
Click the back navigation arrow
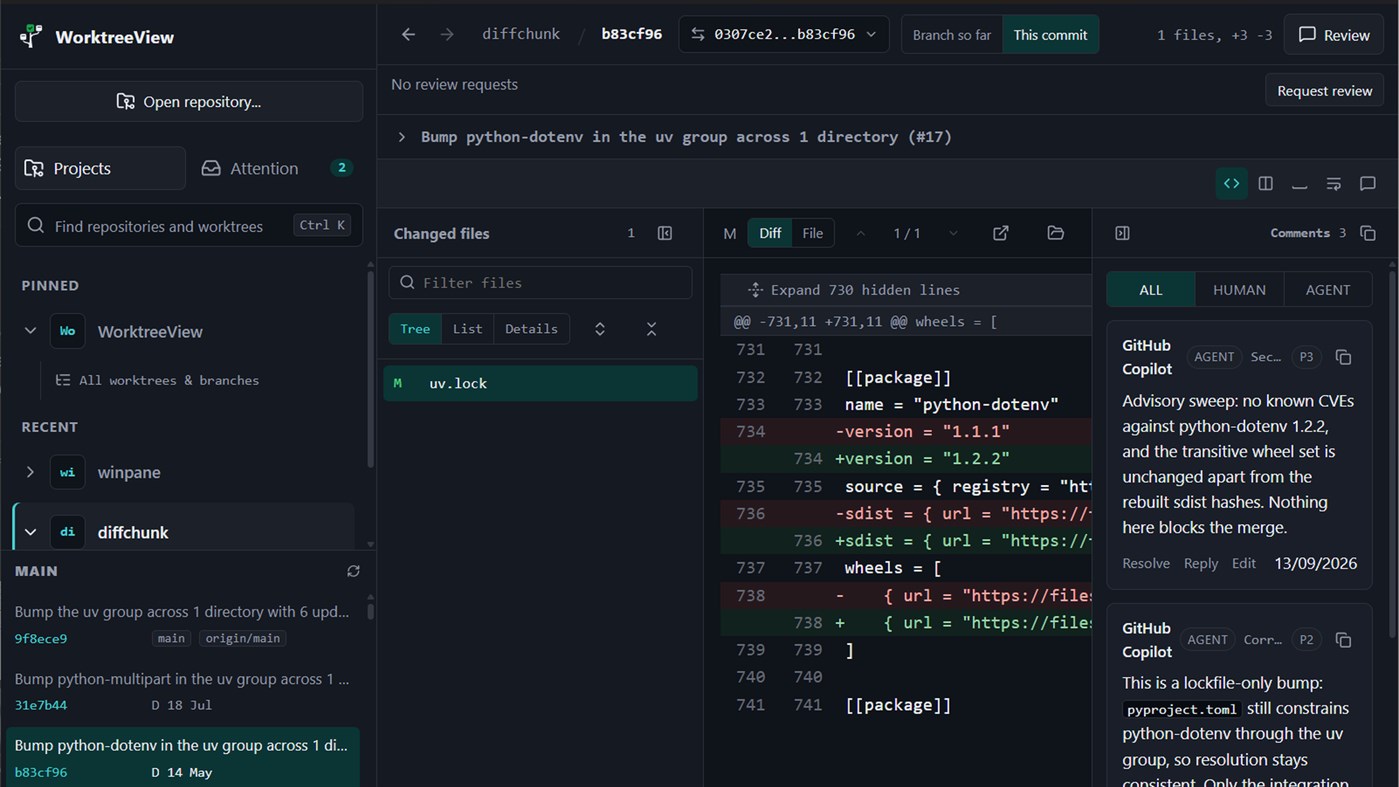tap(408, 34)
